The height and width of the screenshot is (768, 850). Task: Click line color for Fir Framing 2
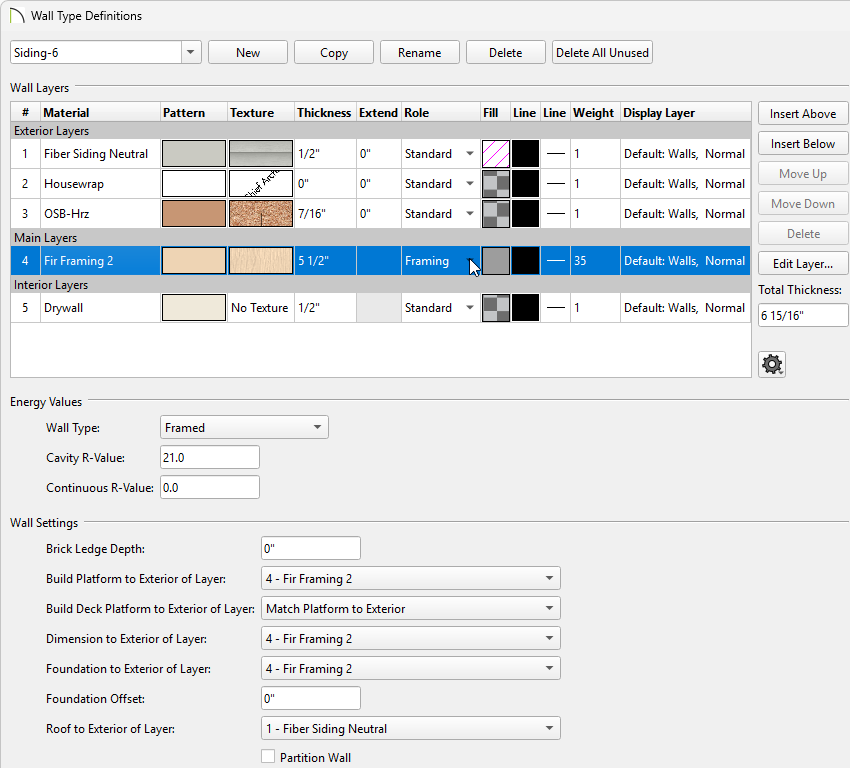525,261
